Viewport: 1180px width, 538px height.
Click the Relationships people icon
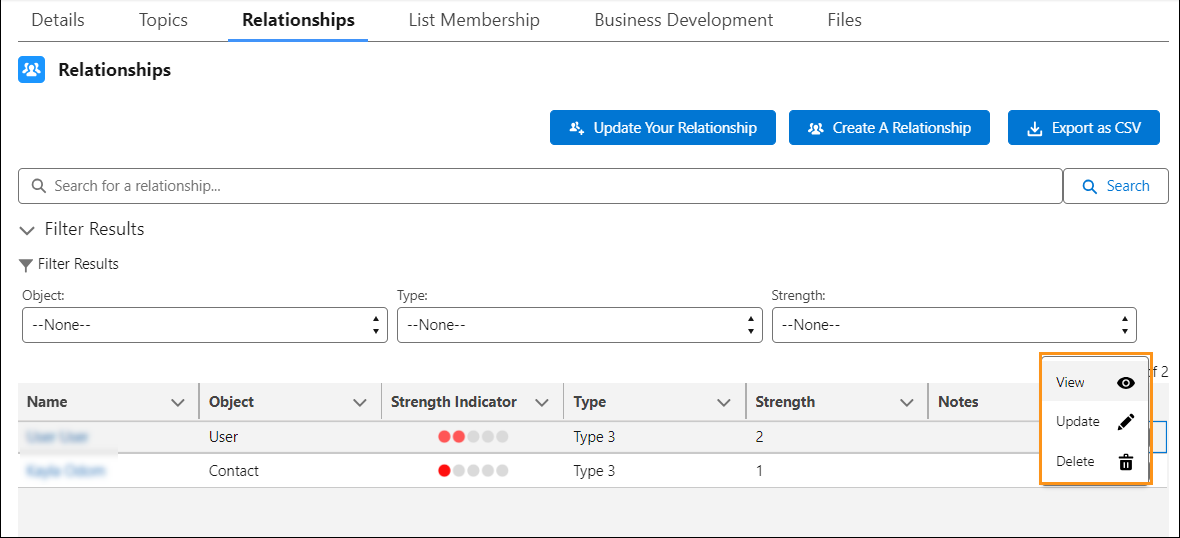pos(32,70)
